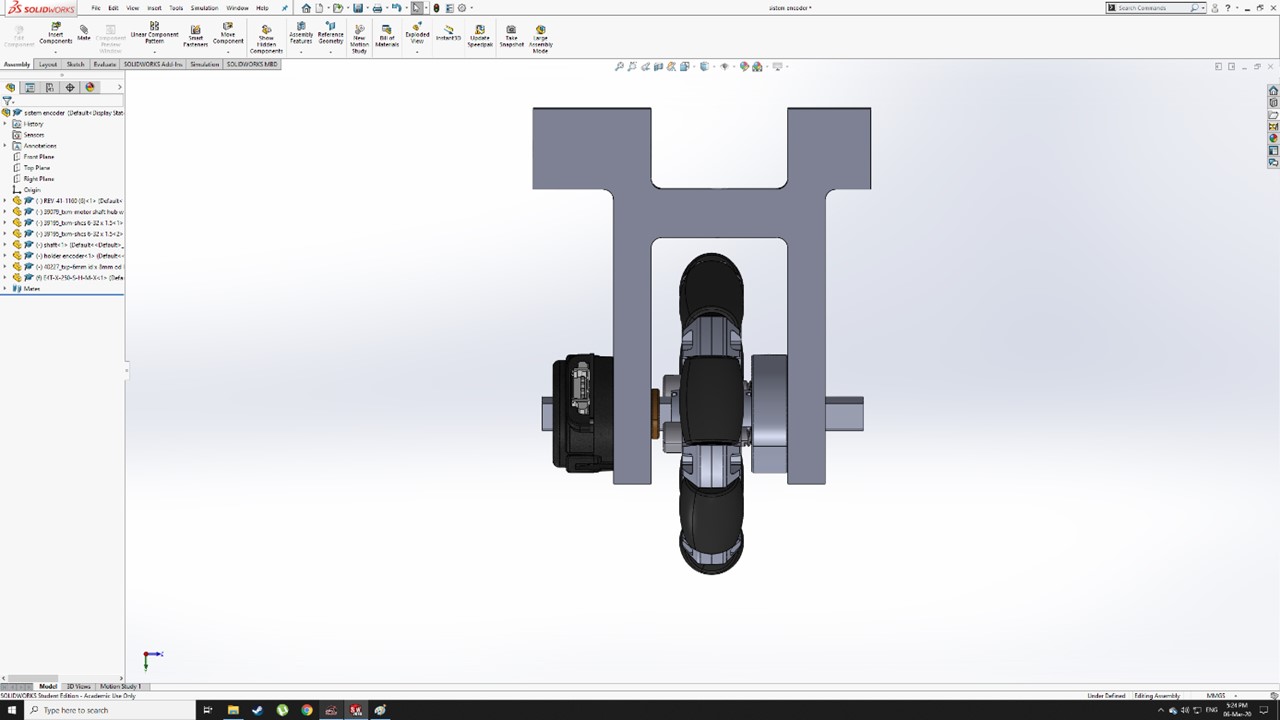Image resolution: width=1280 pixels, height=720 pixels.
Task: Open the Appearances pane in task pane
Action: (x=1273, y=139)
